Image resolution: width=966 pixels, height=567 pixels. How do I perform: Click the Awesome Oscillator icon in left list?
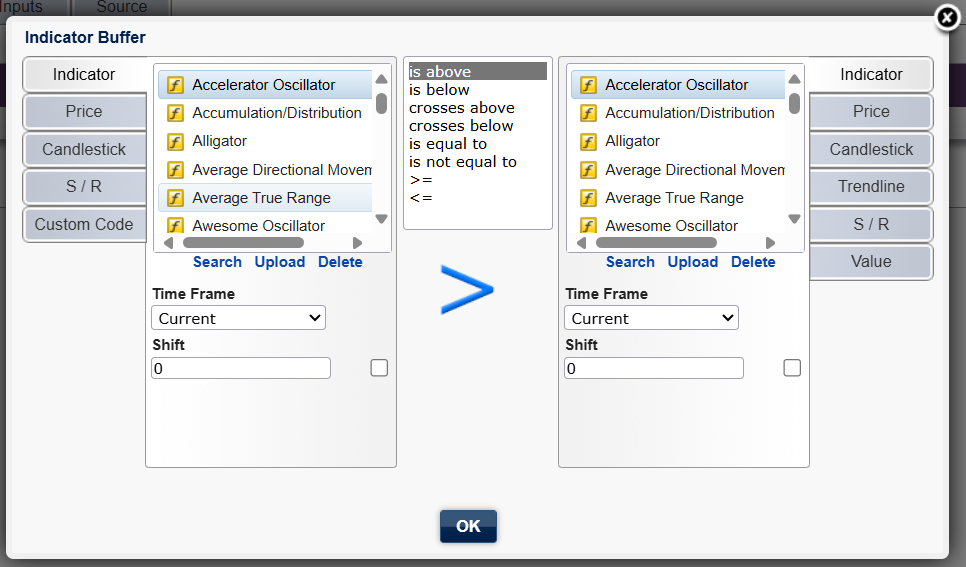(175, 226)
